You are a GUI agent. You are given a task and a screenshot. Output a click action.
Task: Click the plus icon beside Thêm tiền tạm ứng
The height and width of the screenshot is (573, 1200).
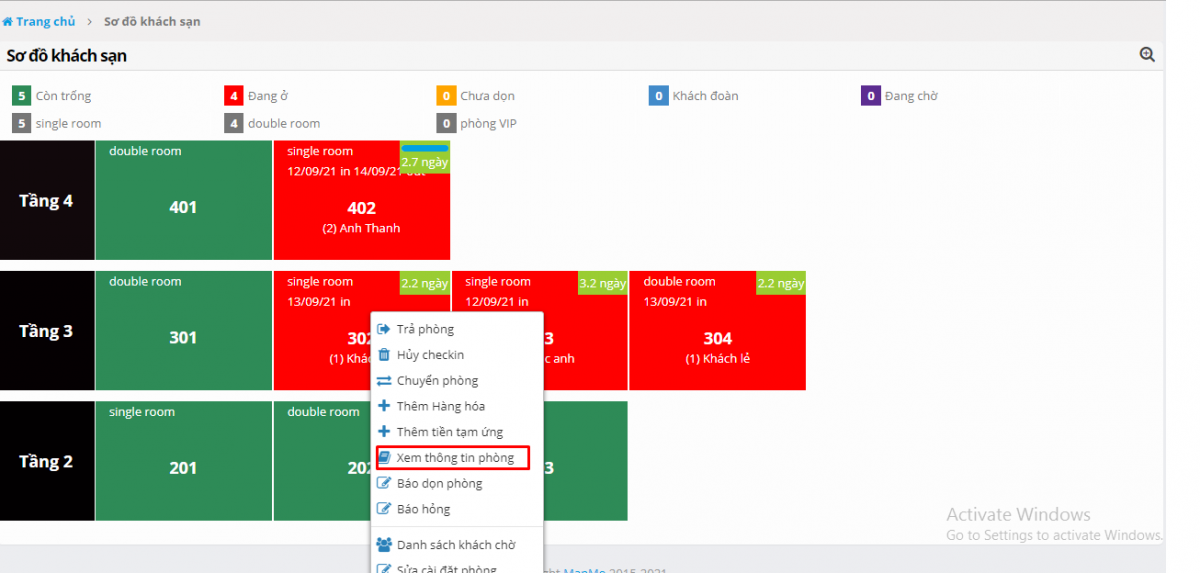click(x=383, y=432)
